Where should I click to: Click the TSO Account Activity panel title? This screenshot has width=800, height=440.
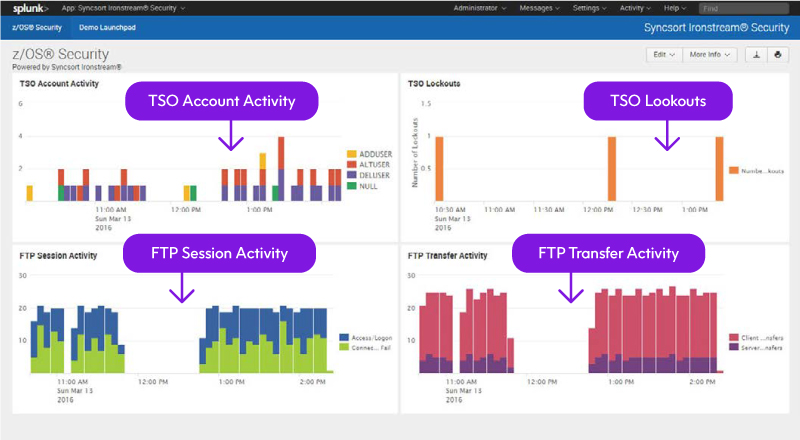(59, 84)
